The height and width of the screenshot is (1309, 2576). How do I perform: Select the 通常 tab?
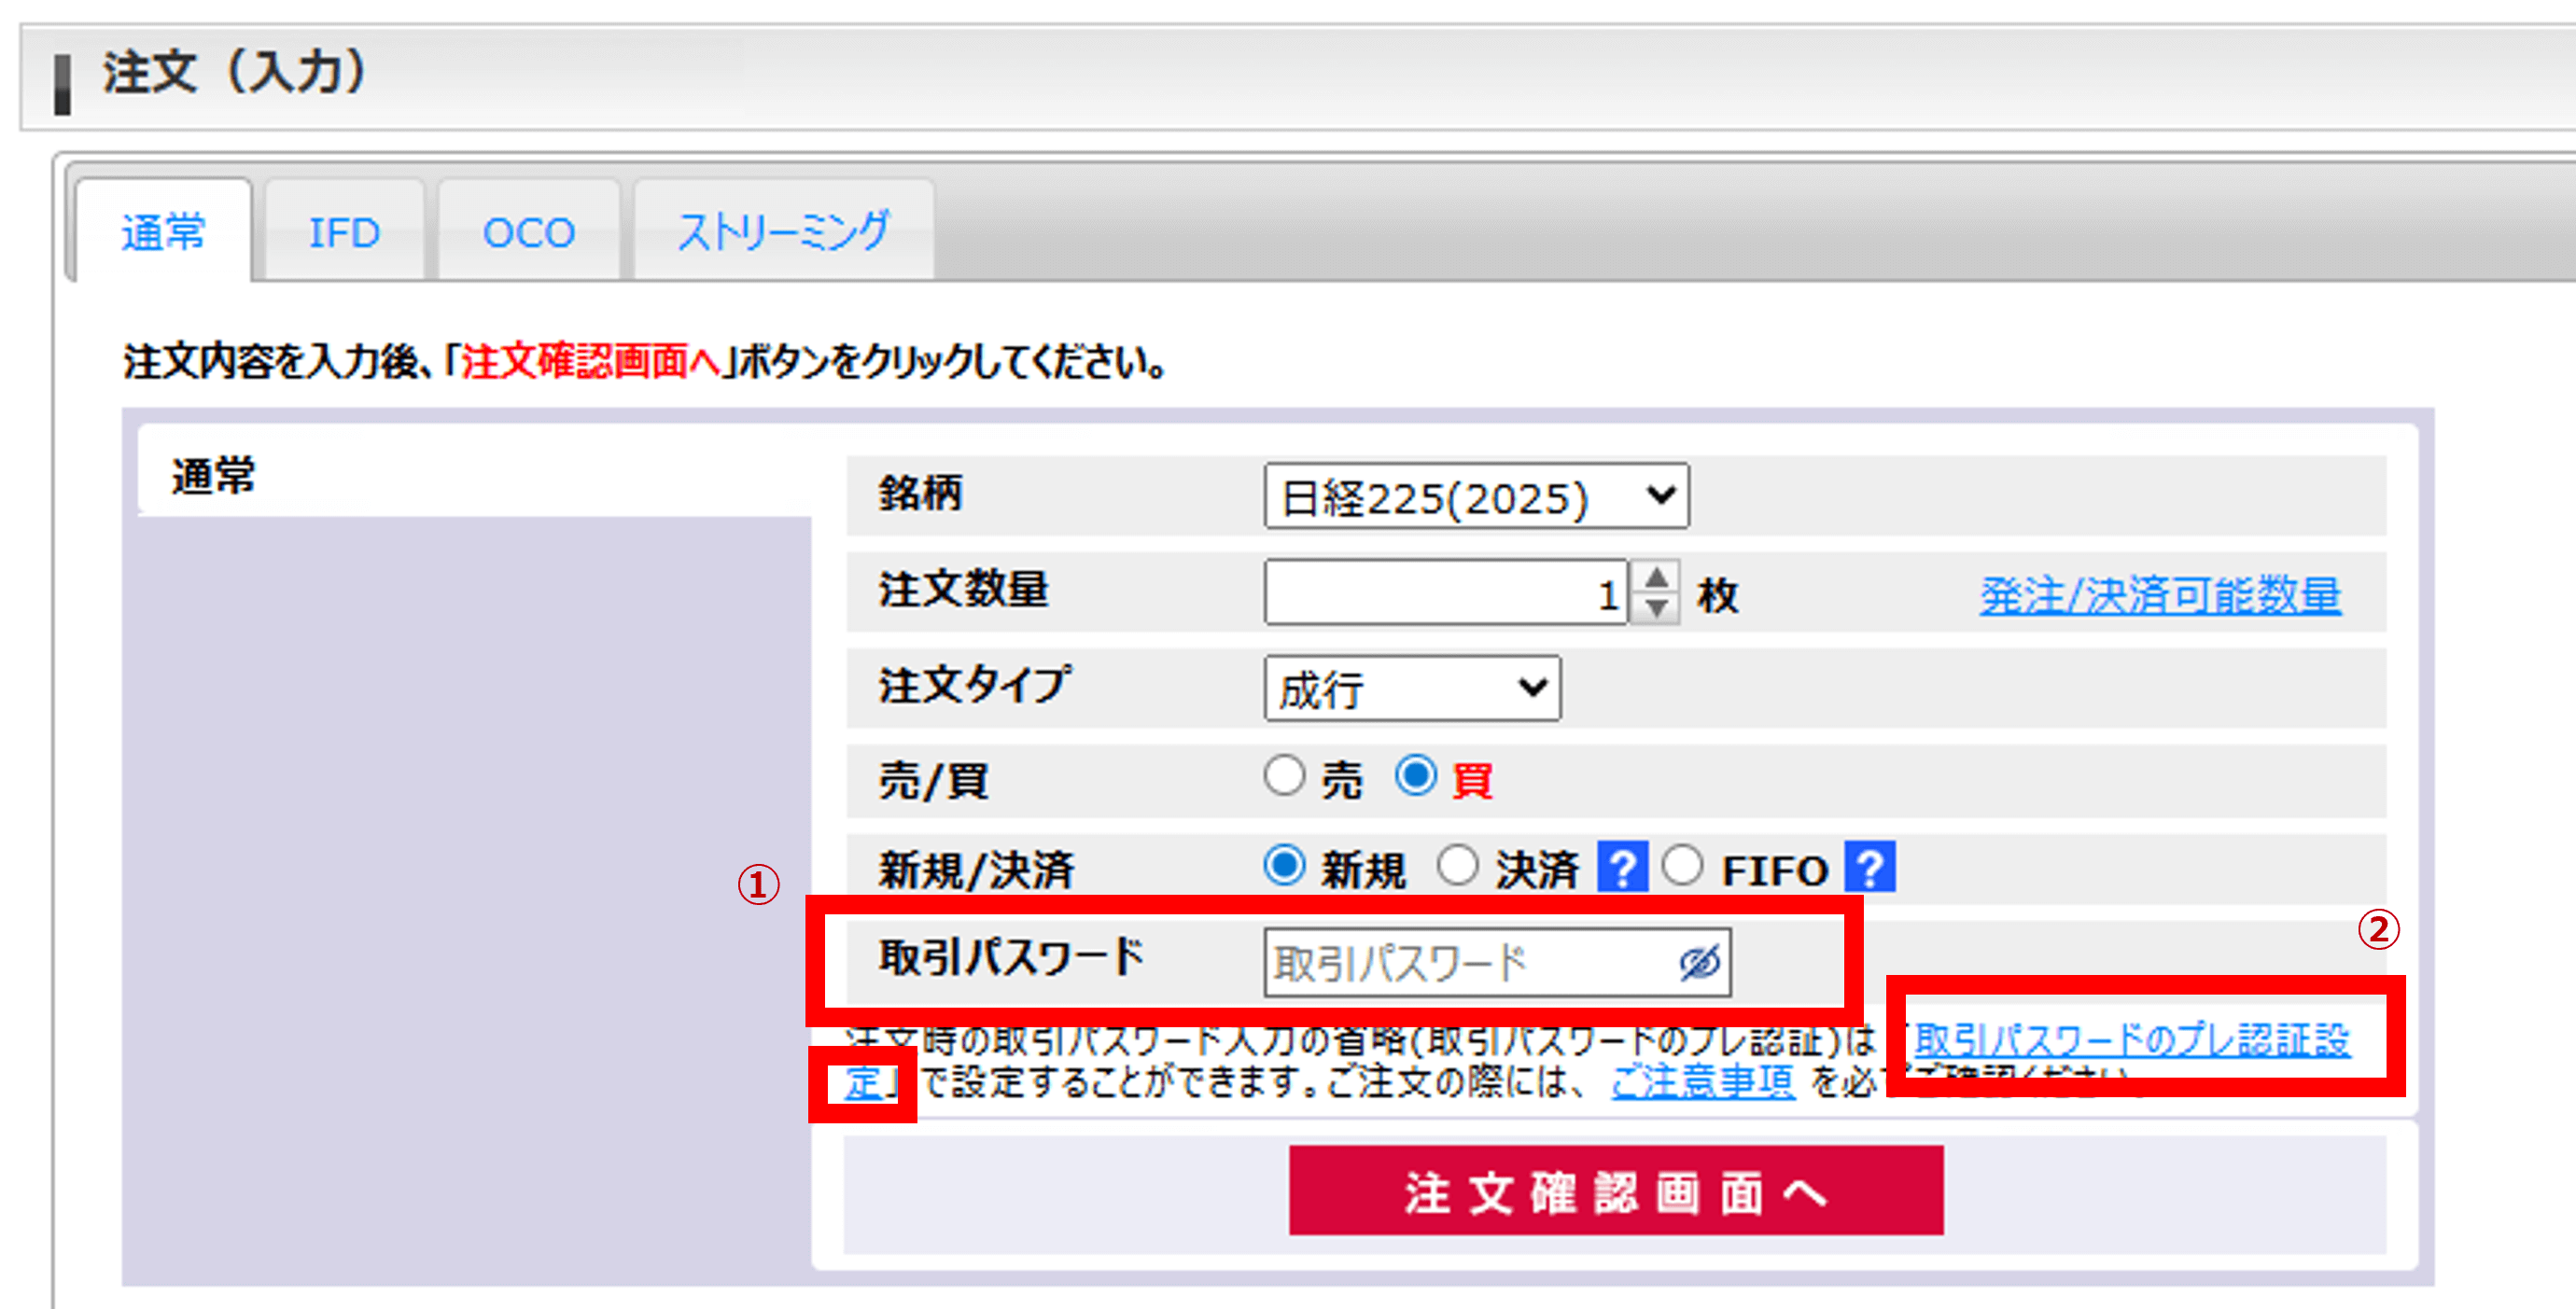(163, 232)
